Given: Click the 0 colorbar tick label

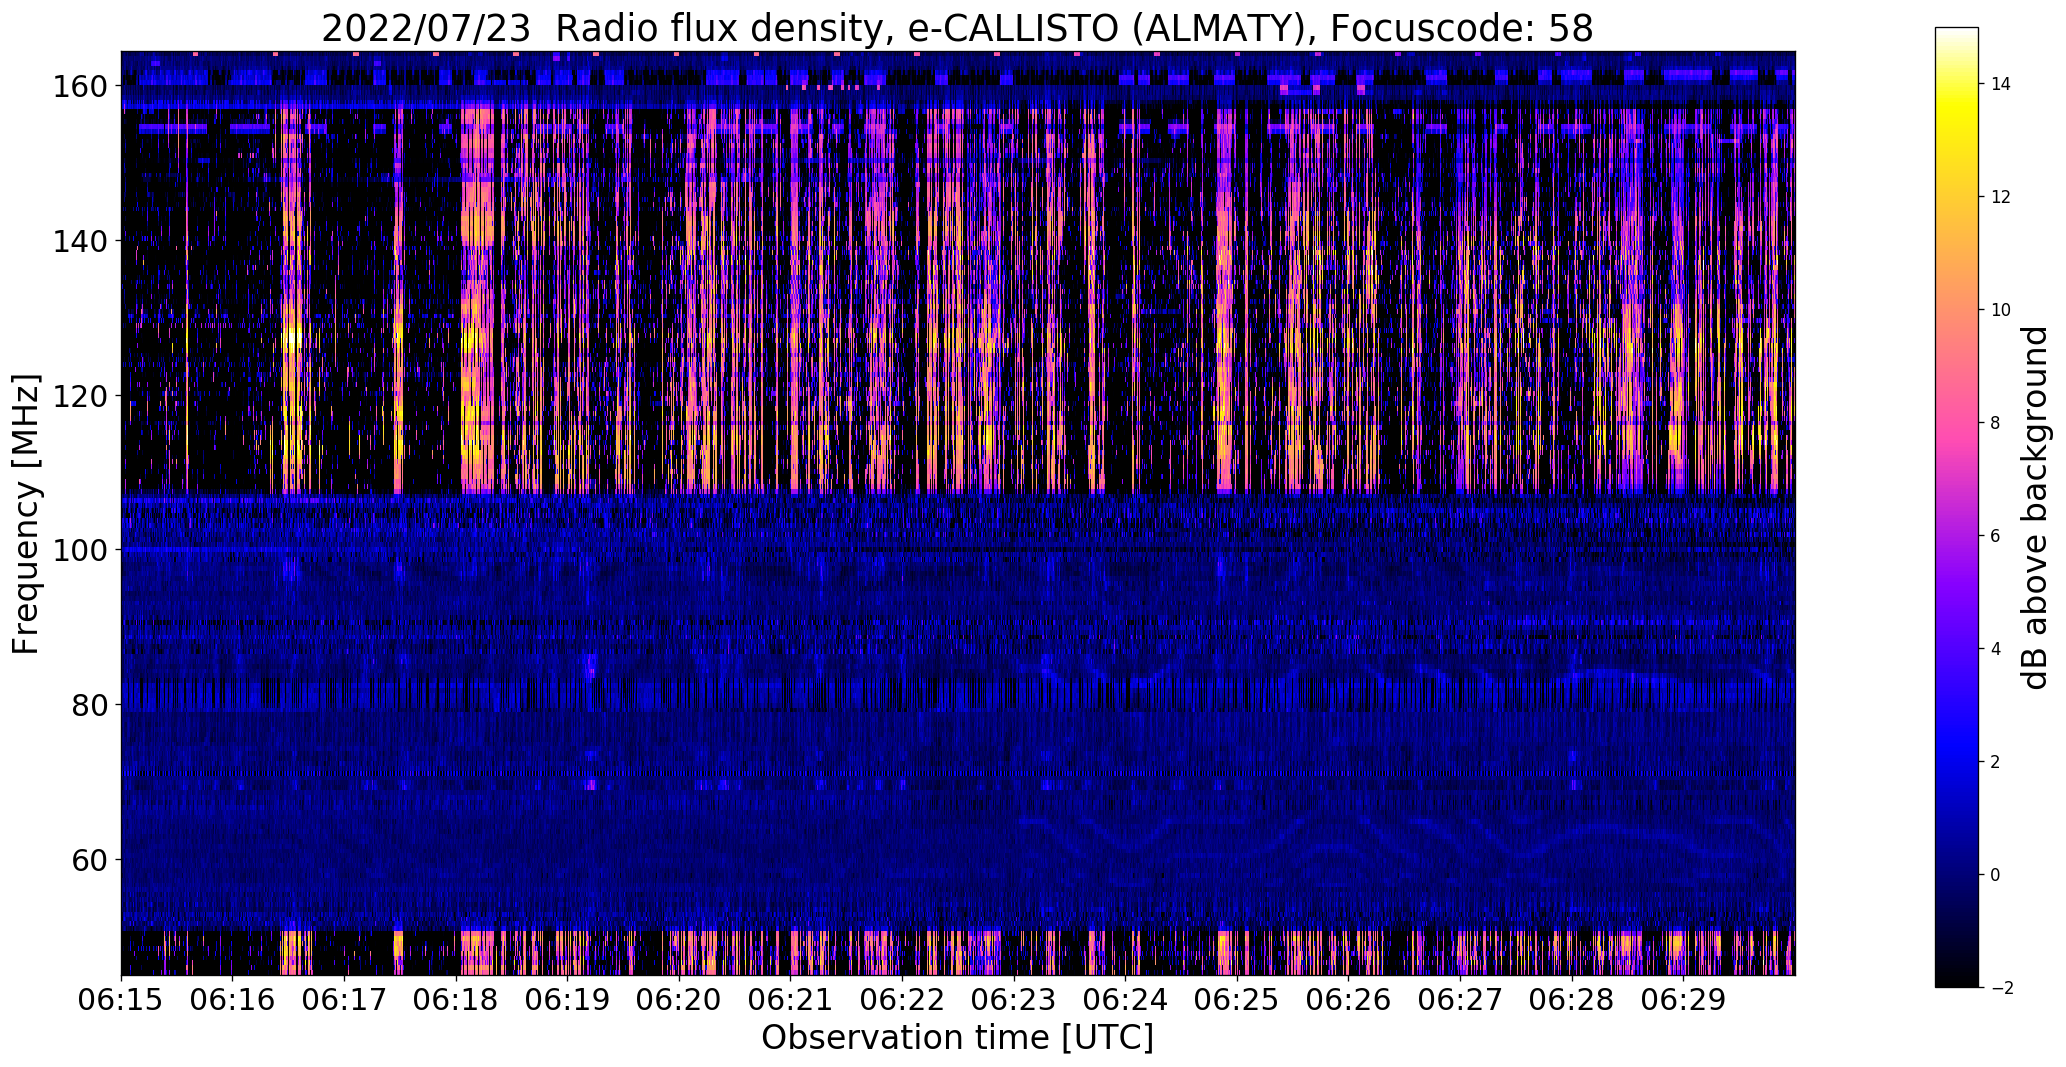Looking at the screenshot, I should click(x=1996, y=875).
